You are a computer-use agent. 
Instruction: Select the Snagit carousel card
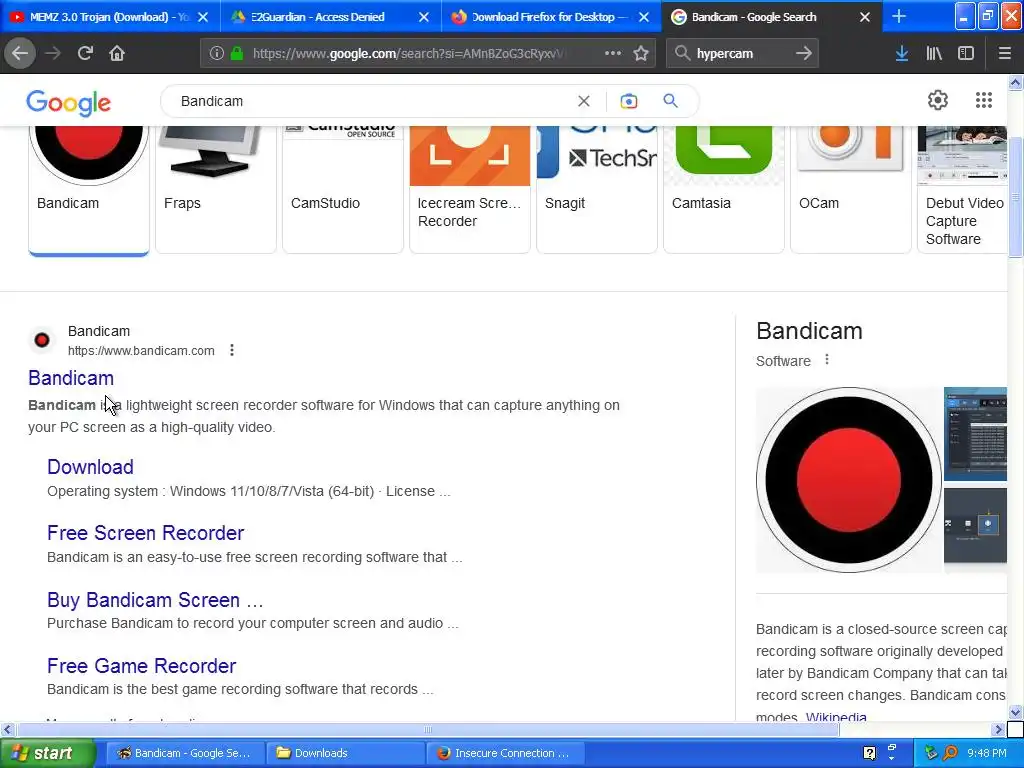[597, 189]
